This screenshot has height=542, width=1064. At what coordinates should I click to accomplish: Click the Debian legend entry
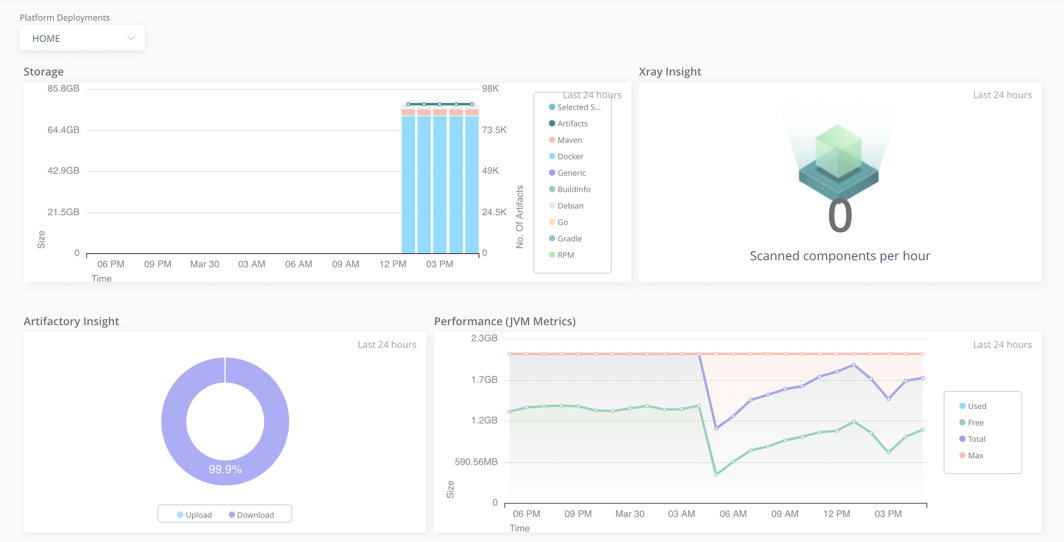pos(570,206)
